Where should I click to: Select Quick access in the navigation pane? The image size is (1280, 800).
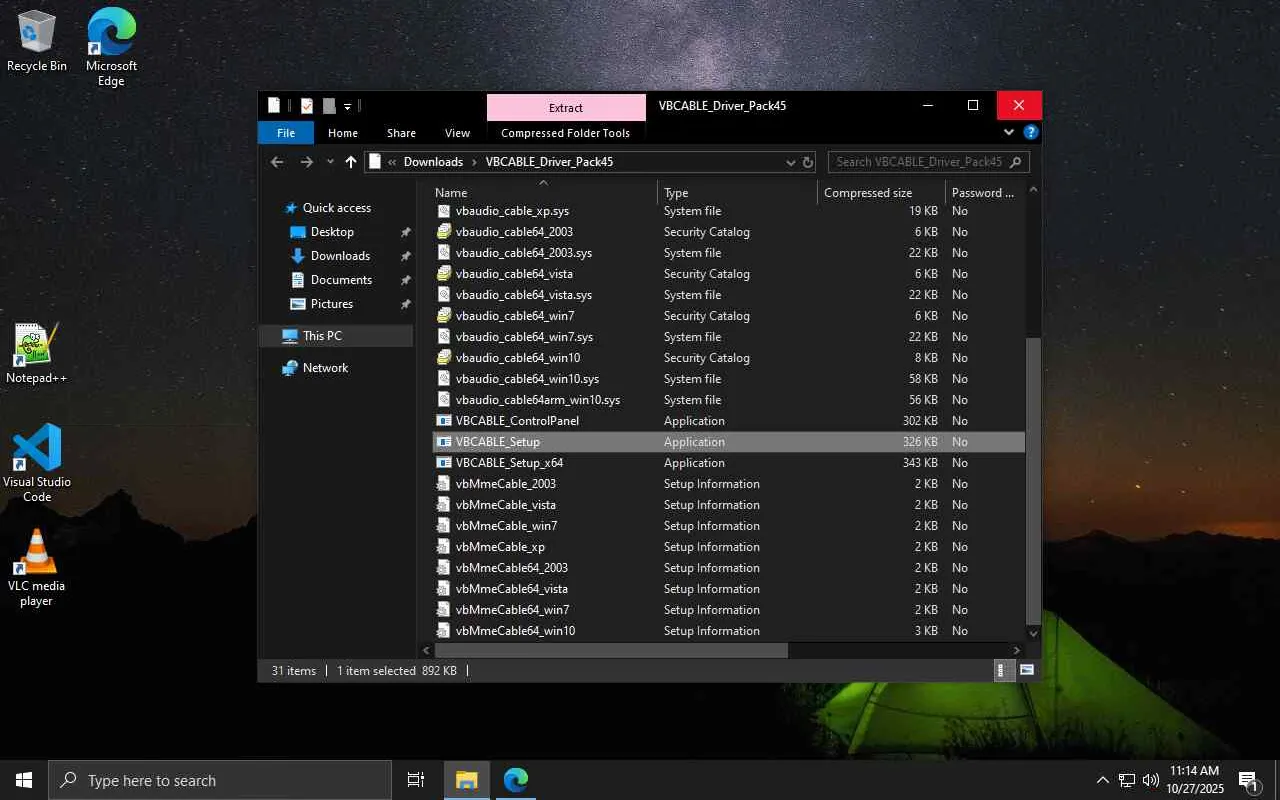click(337, 208)
